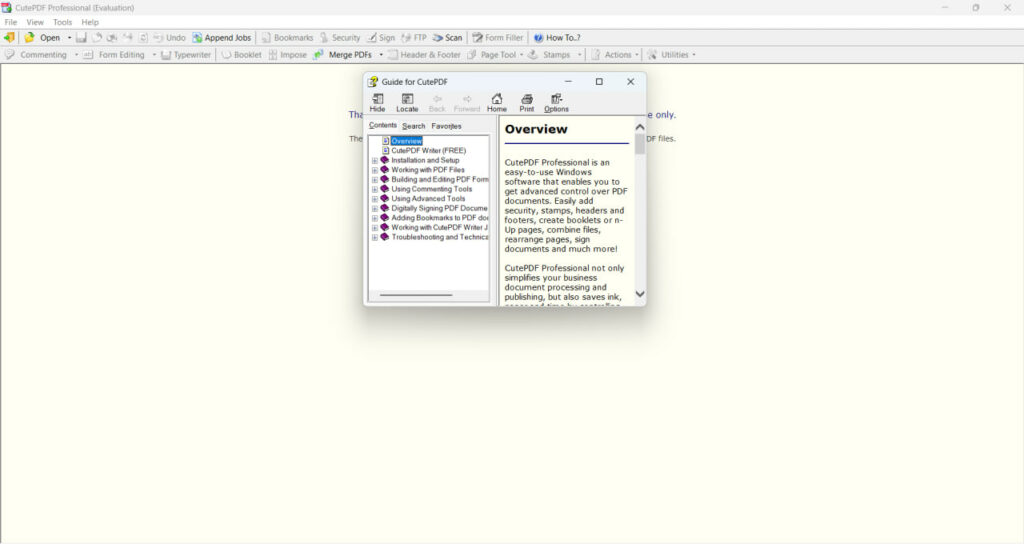1024x544 pixels.
Task: Open Options in the Guide window
Action: pyautogui.click(x=556, y=103)
